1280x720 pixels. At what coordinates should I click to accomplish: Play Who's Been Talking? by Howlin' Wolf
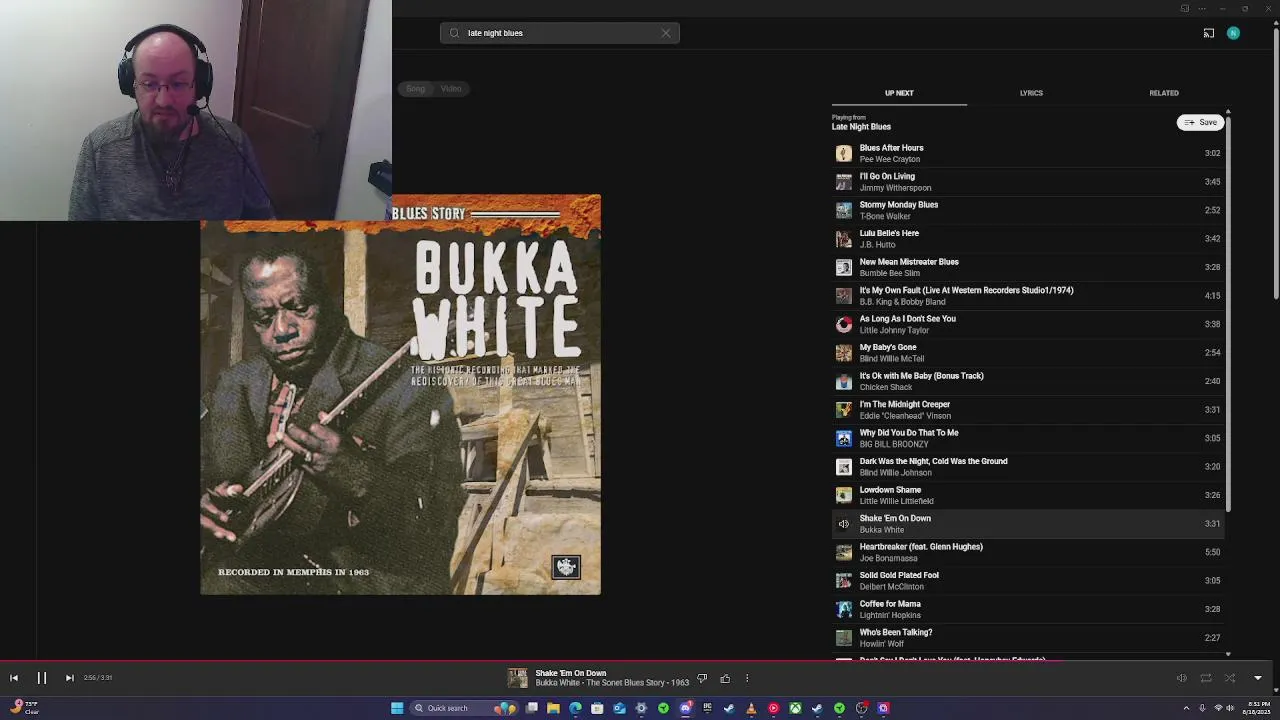pos(1028,638)
